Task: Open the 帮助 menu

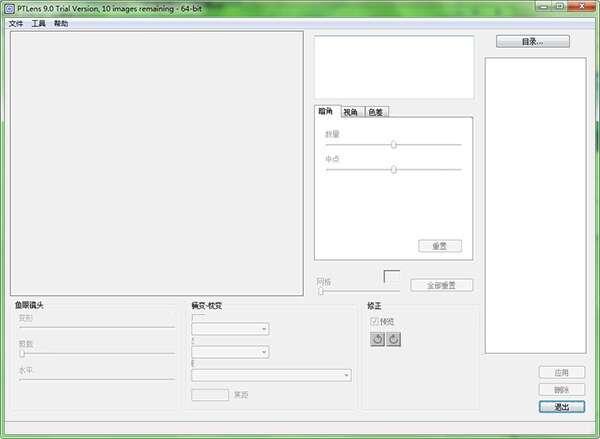Action: coord(61,23)
